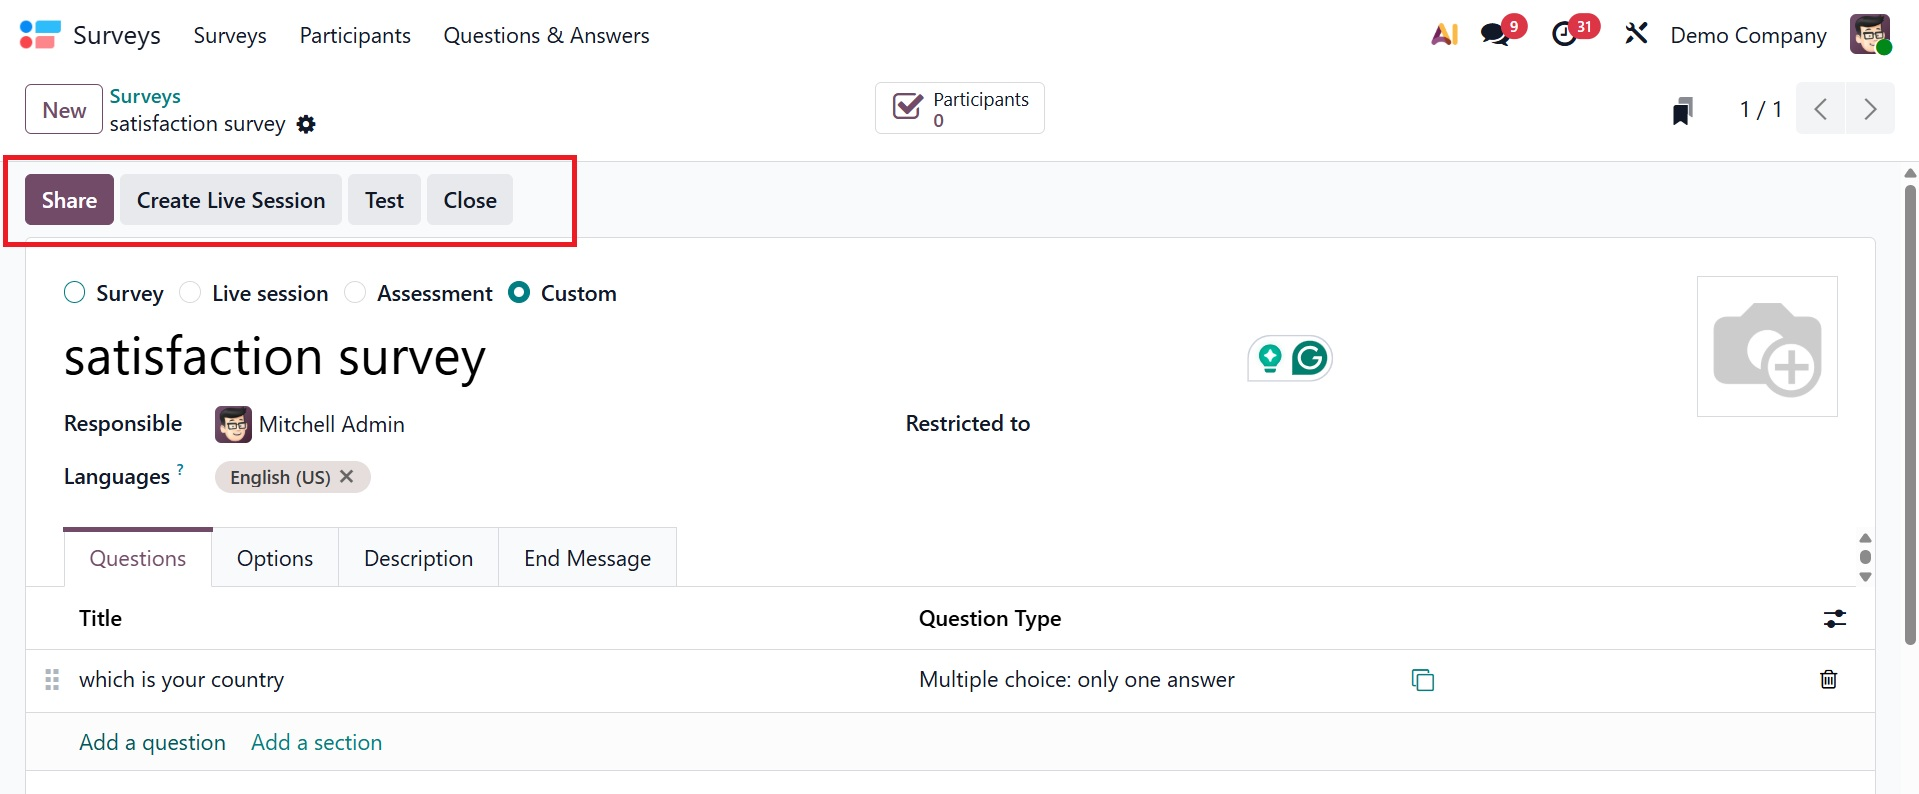Click the Create Live Session button

point(231,200)
